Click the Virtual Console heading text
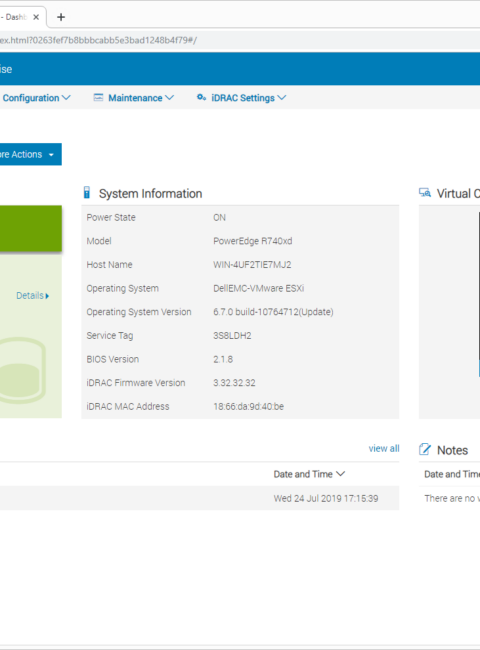This screenshot has width=480, height=650. tap(458, 194)
